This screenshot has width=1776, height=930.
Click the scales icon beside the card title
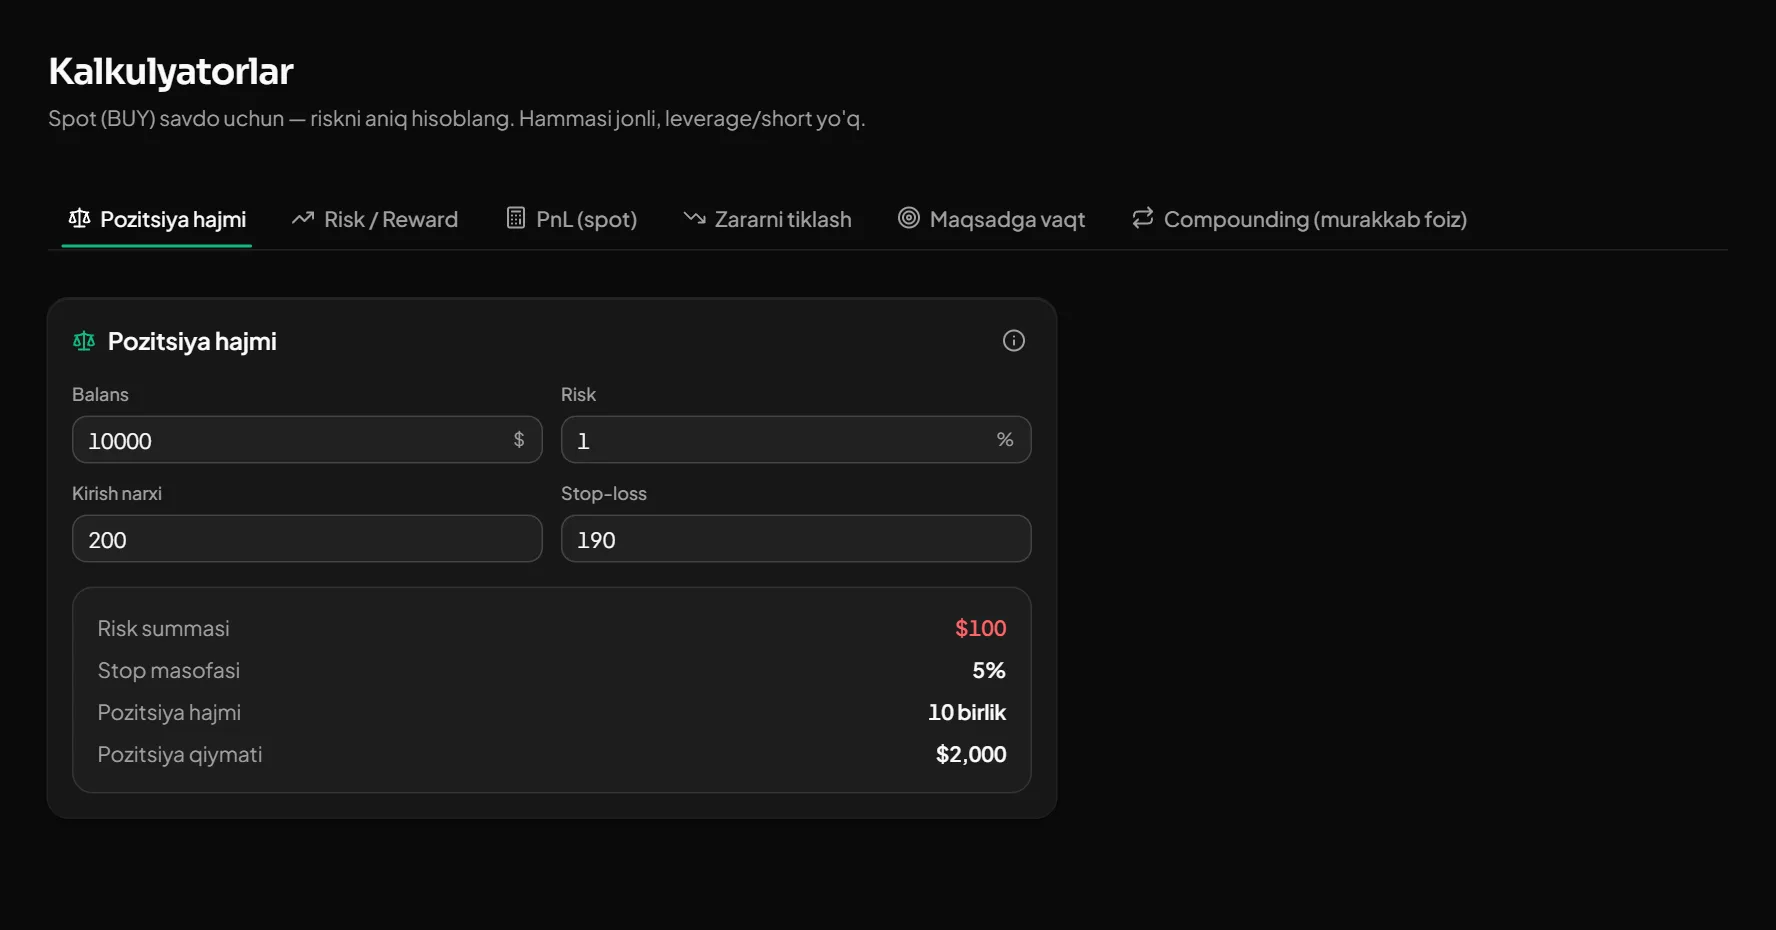click(x=84, y=342)
